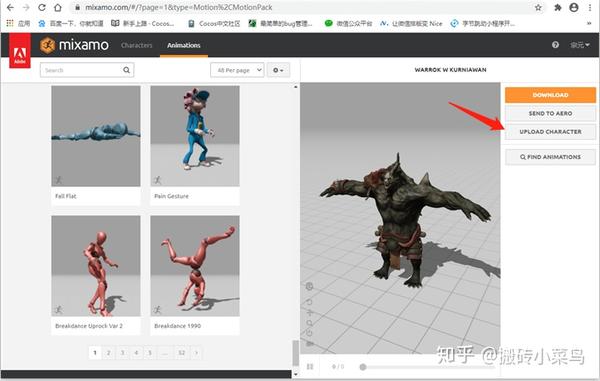Click the Find Animations button
The image size is (600, 381).
(x=550, y=157)
